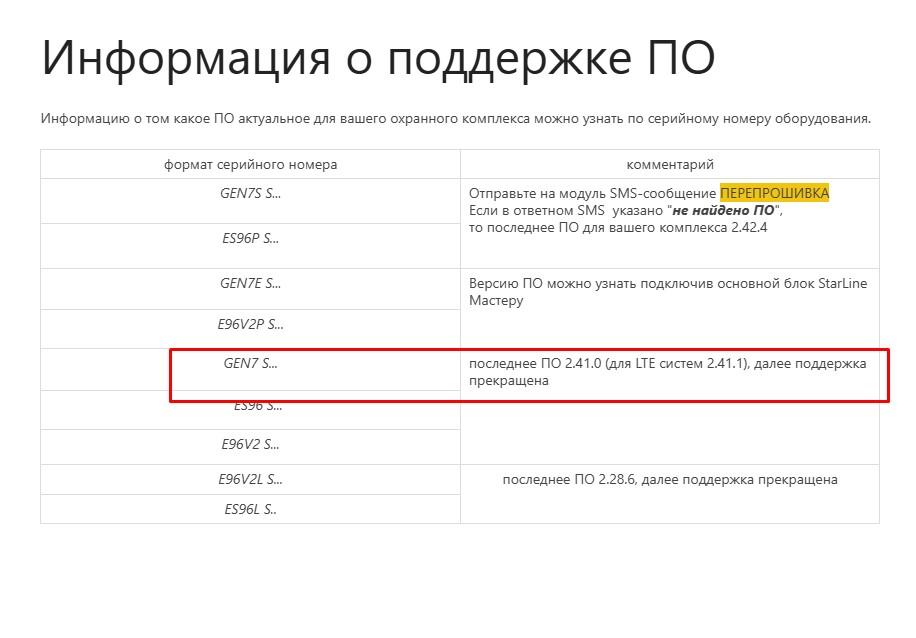Click the word "прекращена" inside the red box
Image resolution: width=916 pixels, height=638 pixels.
[508, 381]
